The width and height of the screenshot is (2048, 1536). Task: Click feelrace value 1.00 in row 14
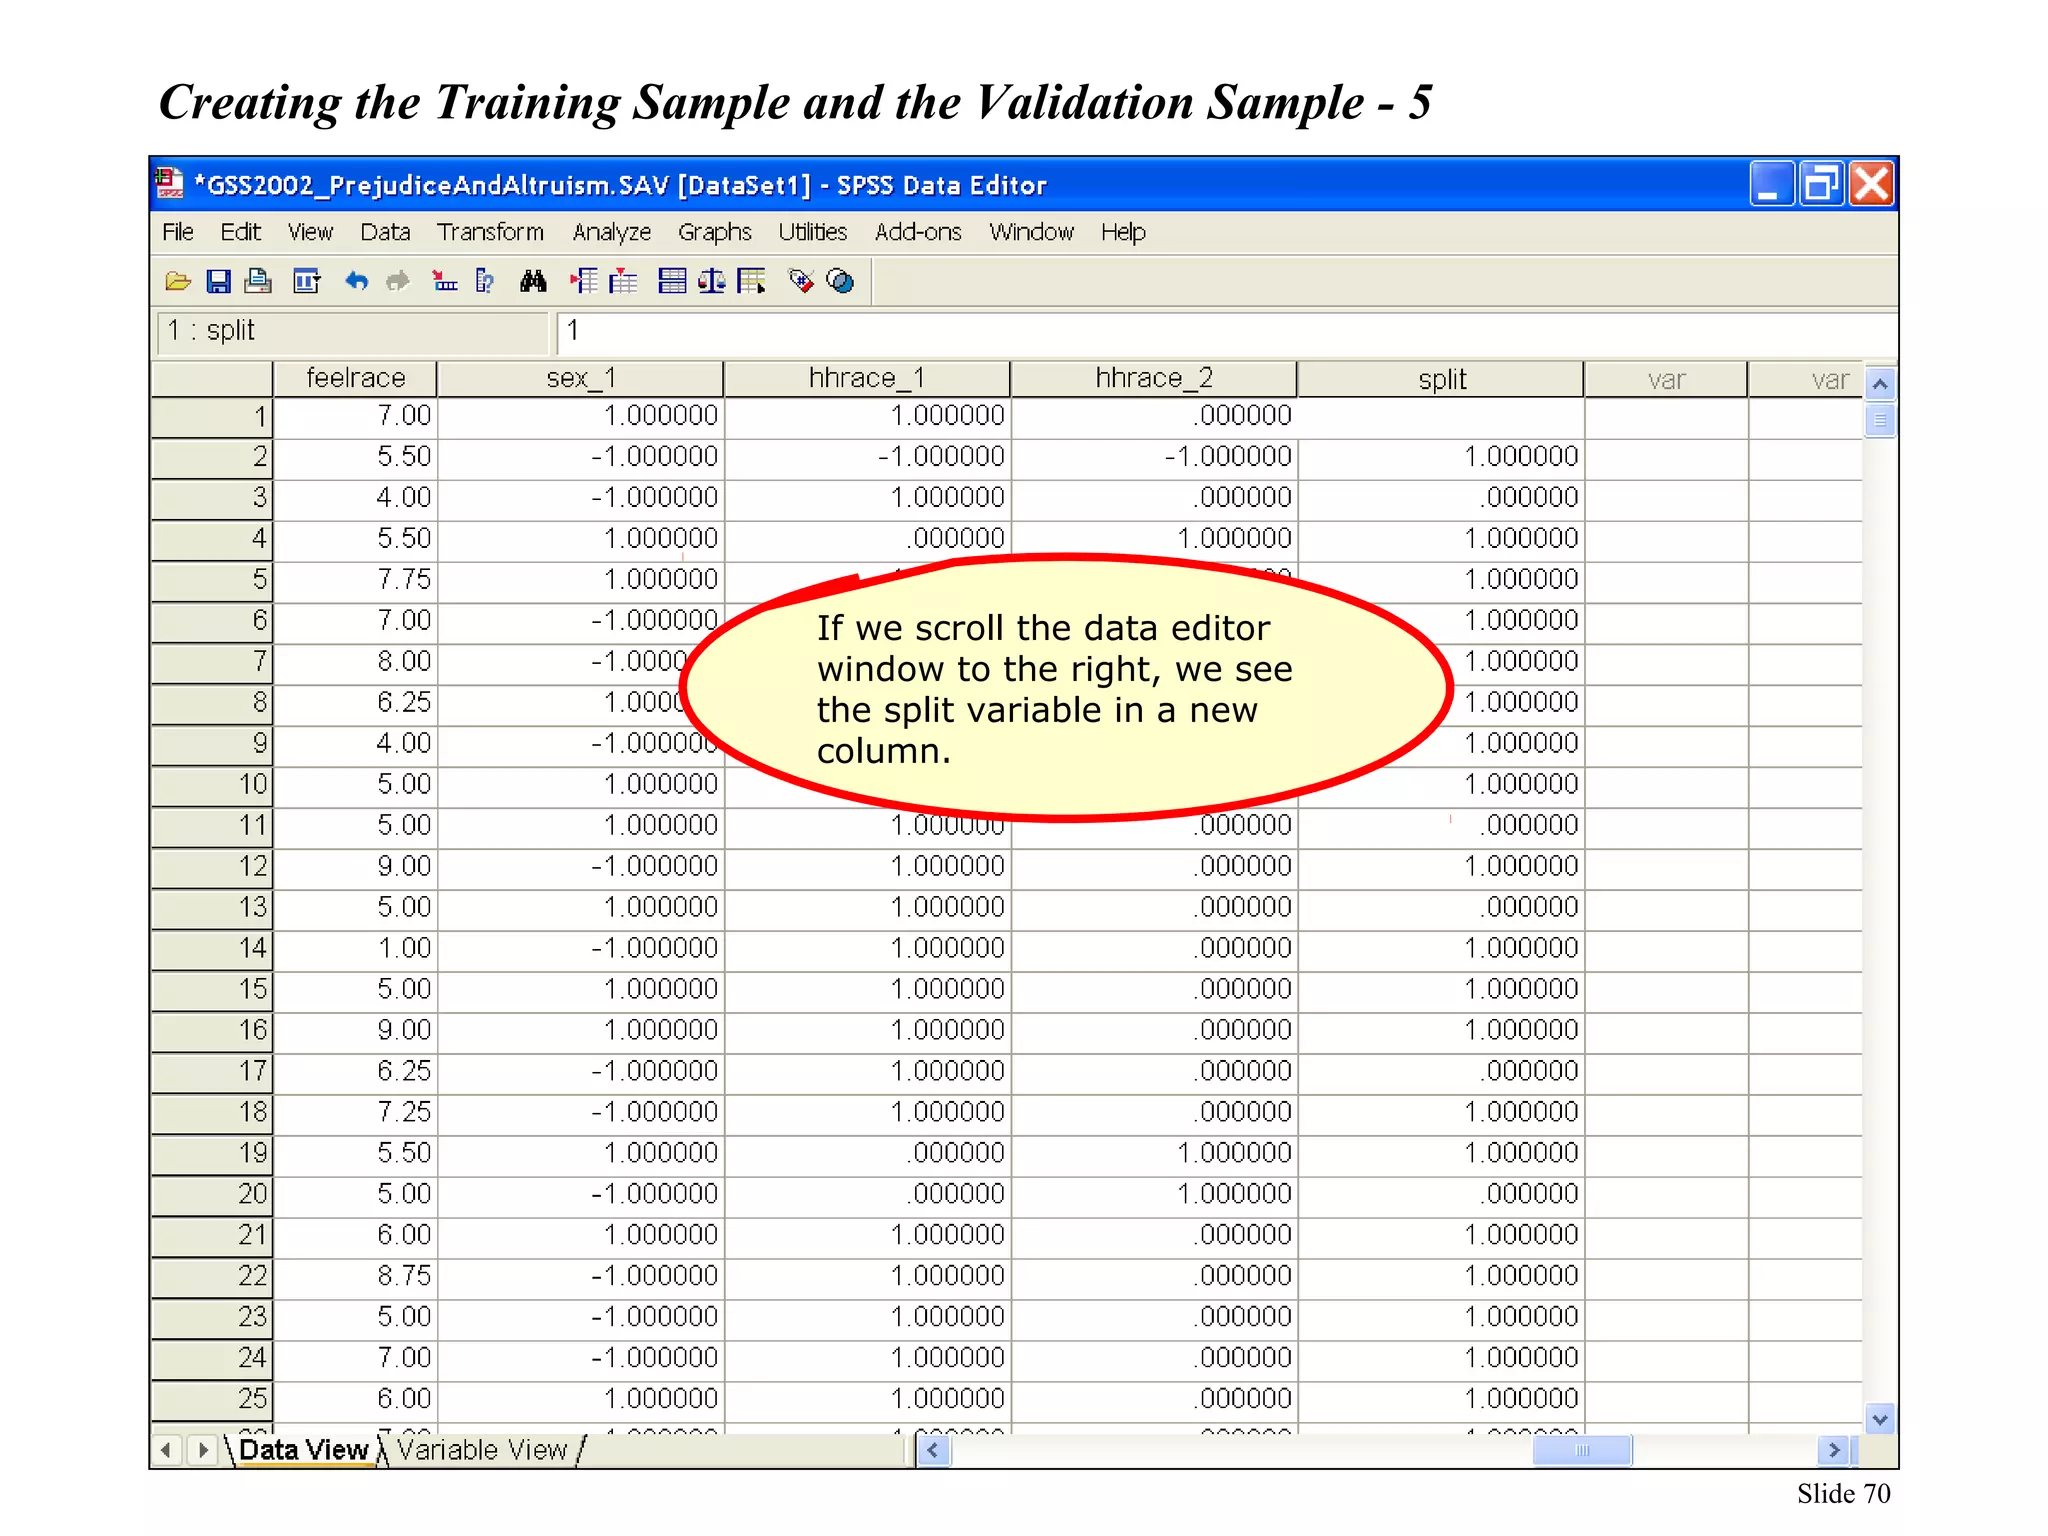(x=355, y=948)
